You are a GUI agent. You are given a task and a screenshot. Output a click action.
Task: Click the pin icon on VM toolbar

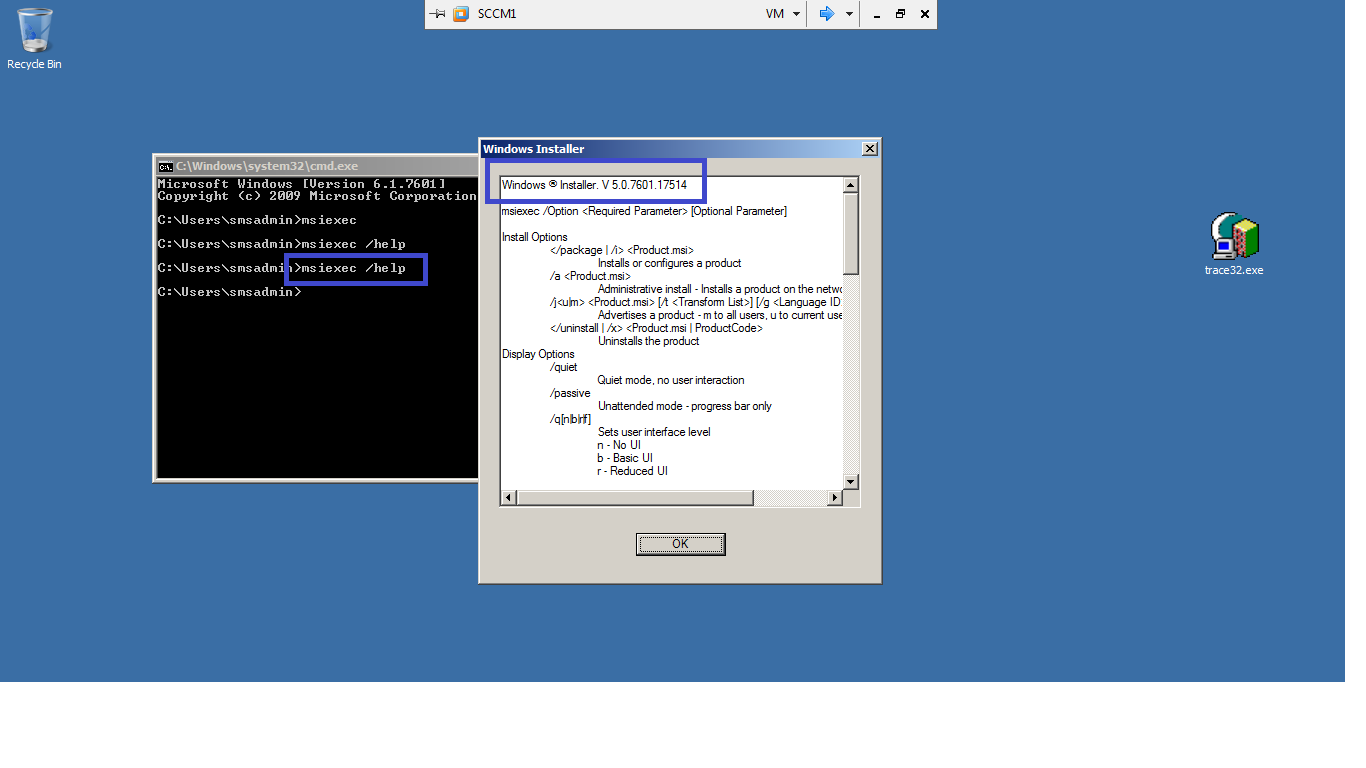pyautogui.click(x=437, y=14)
